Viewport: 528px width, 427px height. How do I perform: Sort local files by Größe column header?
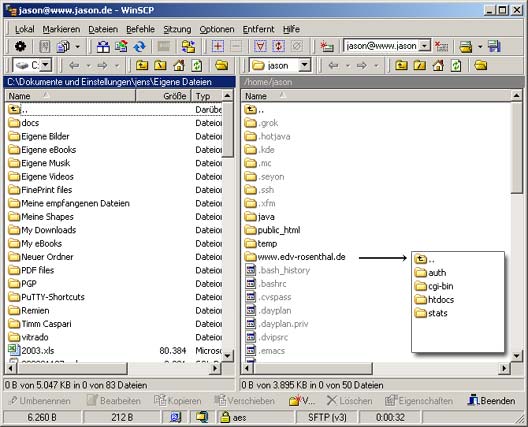pyautogui.click(x=163, y=96)
